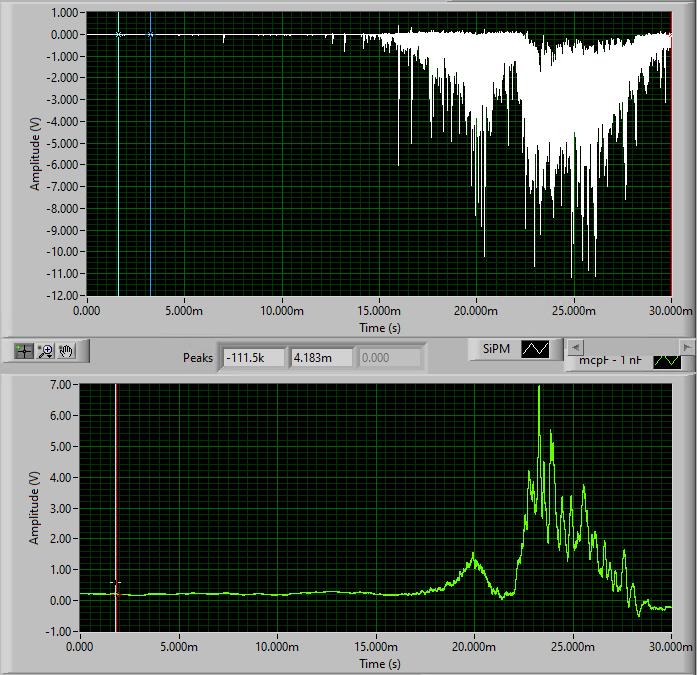Select the cursor movement tool in graph palette
The image size is (697, 675).
(24, 351)
